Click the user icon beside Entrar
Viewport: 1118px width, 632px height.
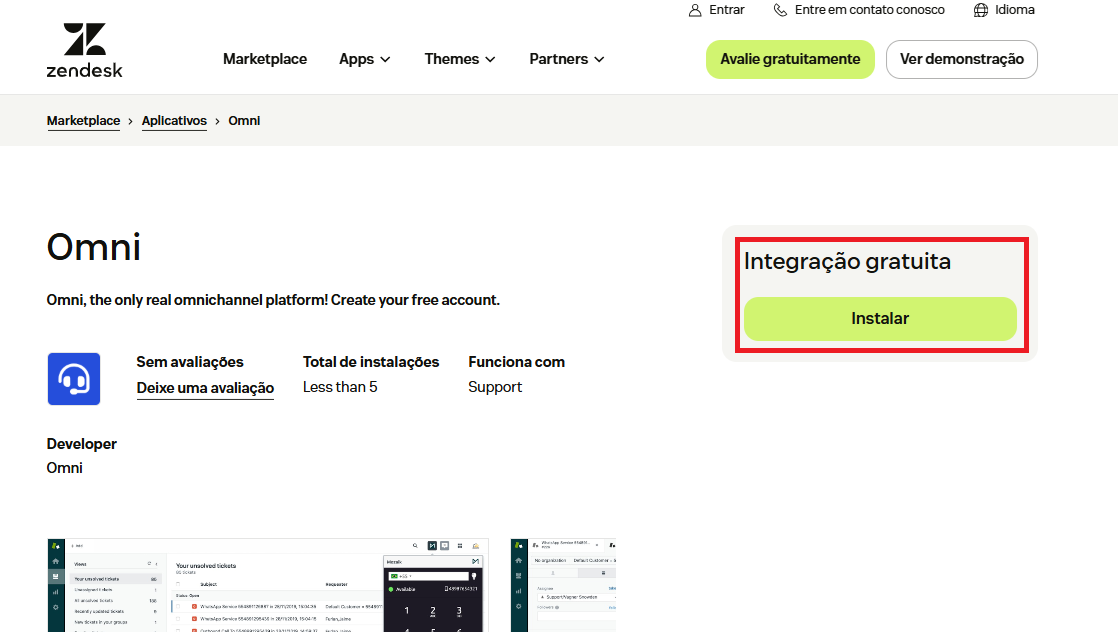tap(695, 10)
